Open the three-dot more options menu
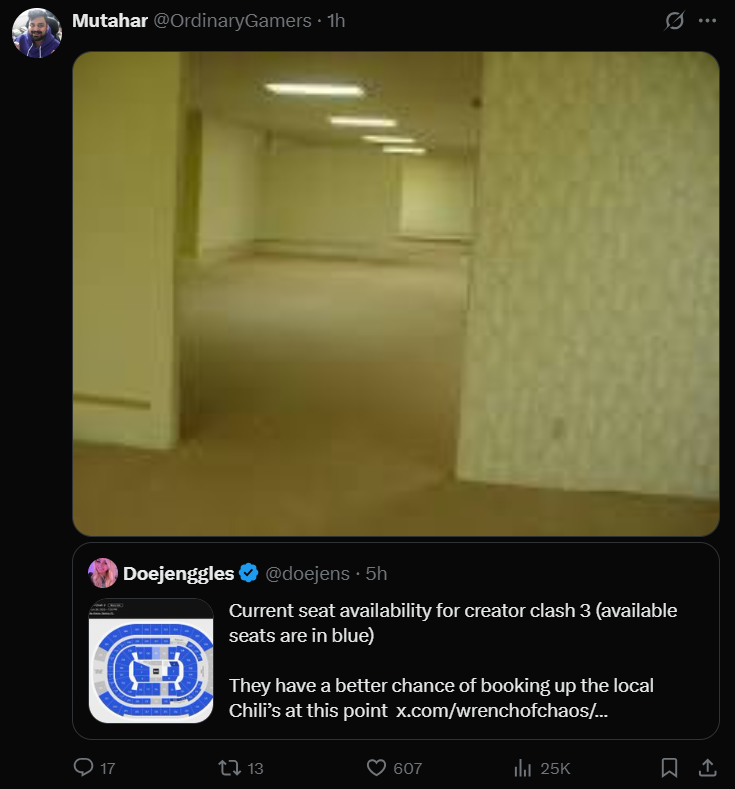 (707, 21)
